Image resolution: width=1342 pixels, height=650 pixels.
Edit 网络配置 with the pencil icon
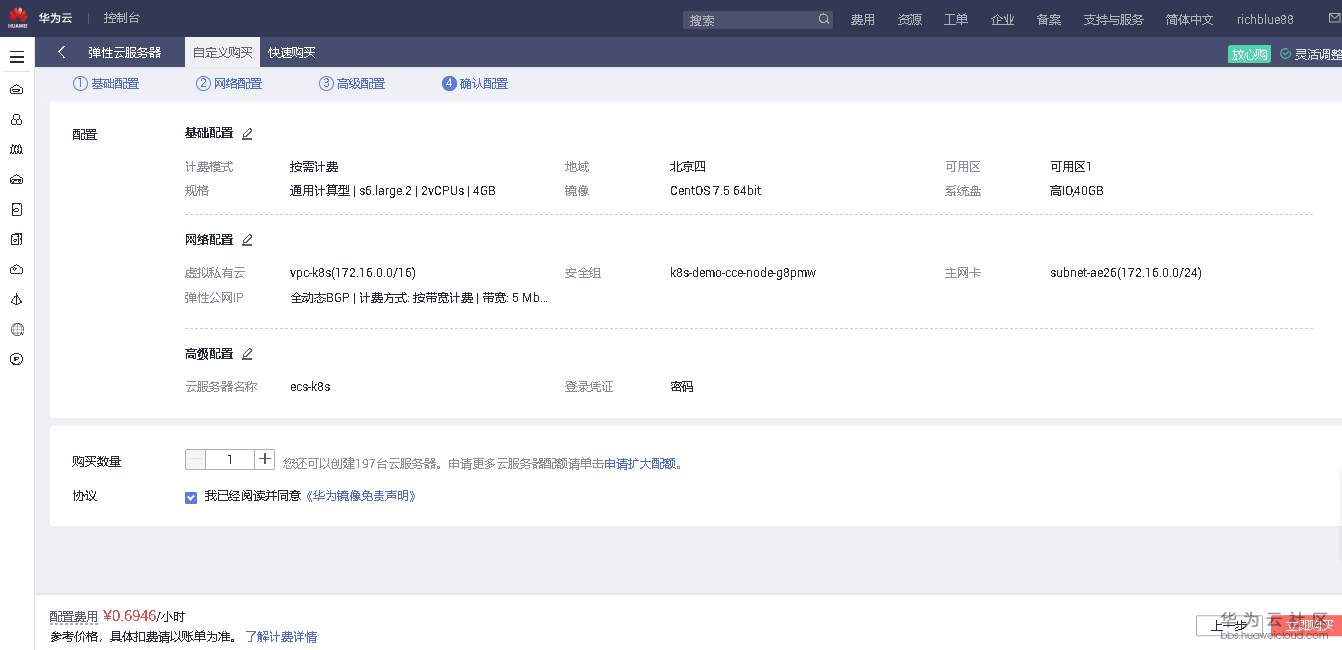247,240
